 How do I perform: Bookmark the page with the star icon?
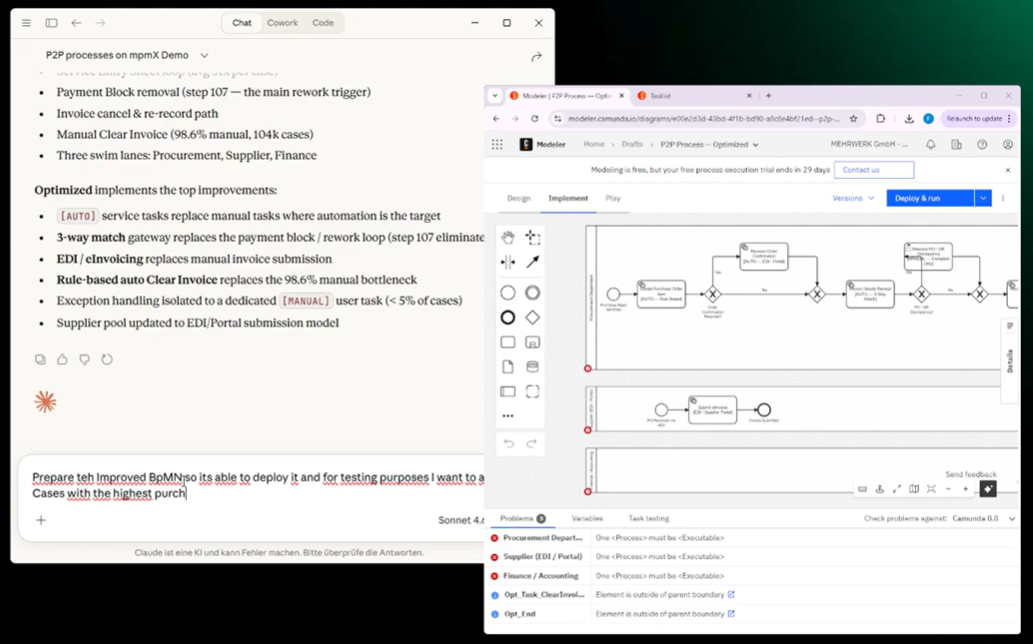click(854, 119)
